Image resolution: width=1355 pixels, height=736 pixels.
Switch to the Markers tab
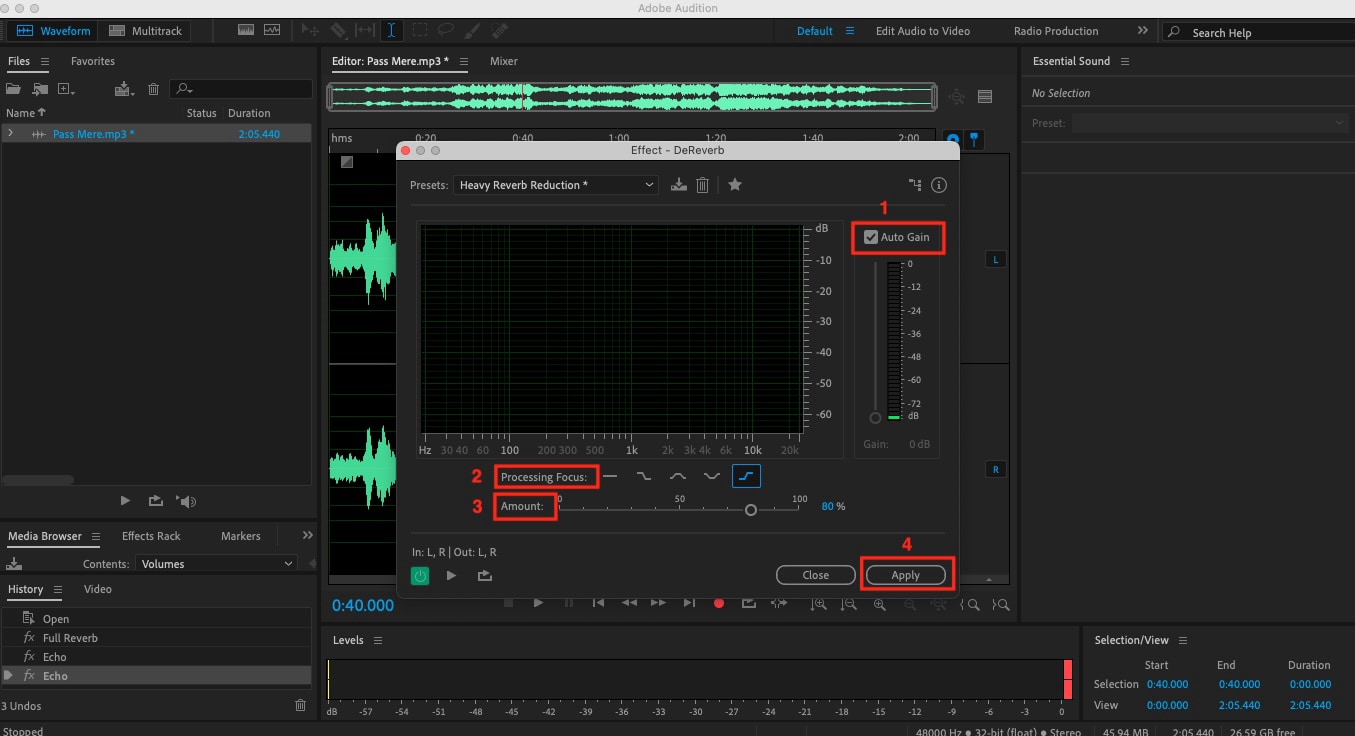pos(241,536)
